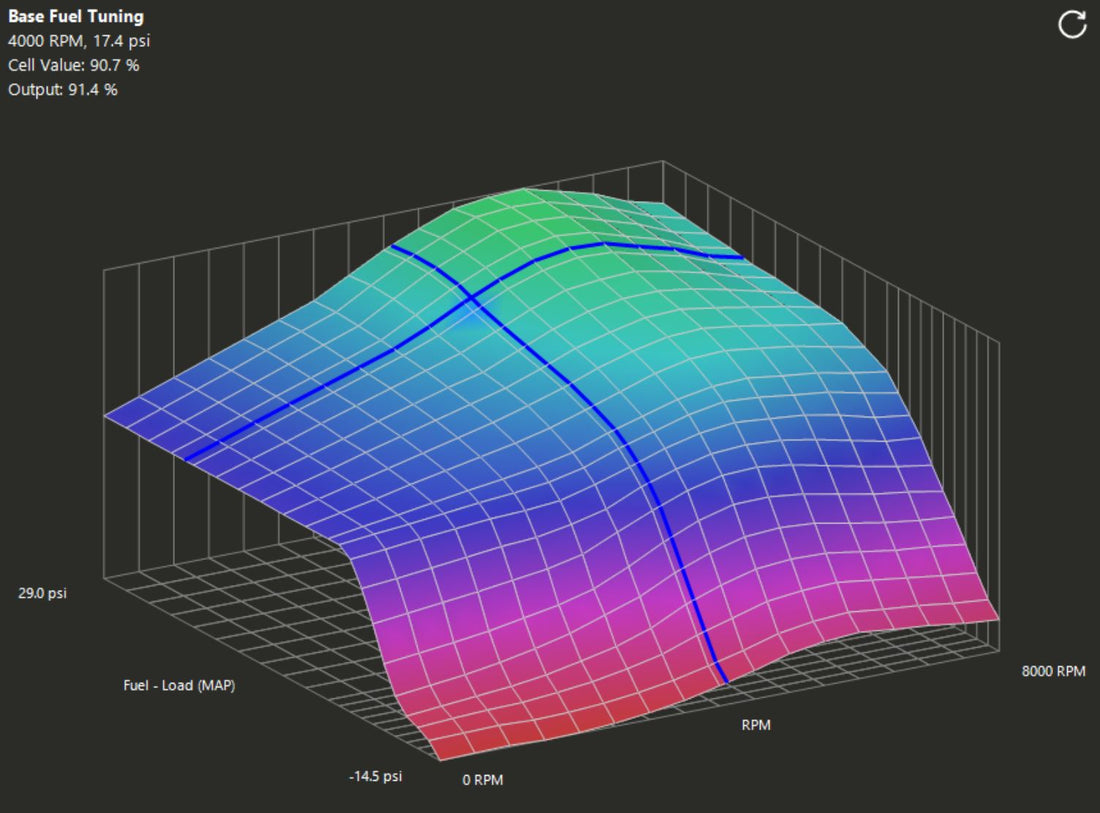The height and width of the screenshot is (813, 1100).
Task: Select the cell where blue crosshair lines intersect
Action: tap(470, 297)
